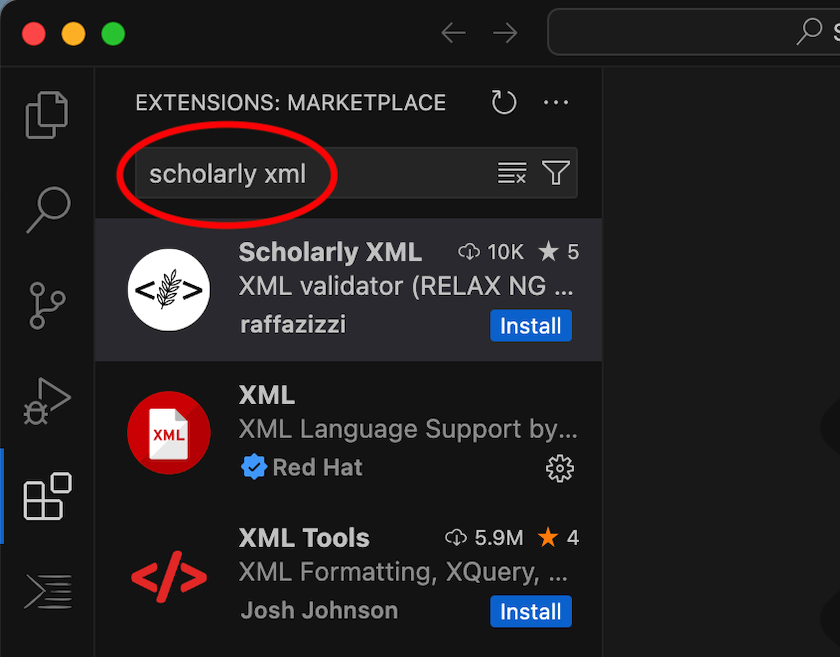Navigate forward using the arrow
Viewport: 840px width, 657px height.
(505, 32)
